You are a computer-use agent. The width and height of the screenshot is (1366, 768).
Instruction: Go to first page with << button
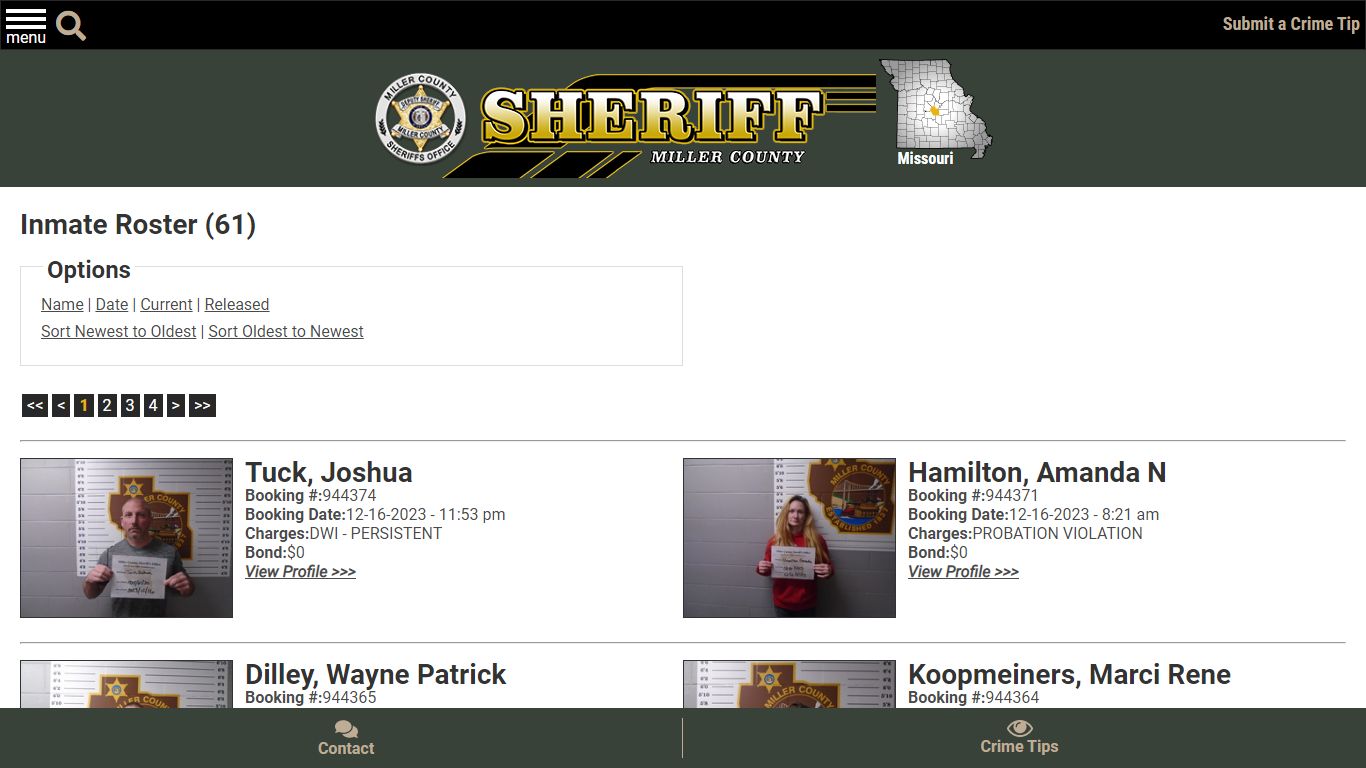click(x=35, y=405)
